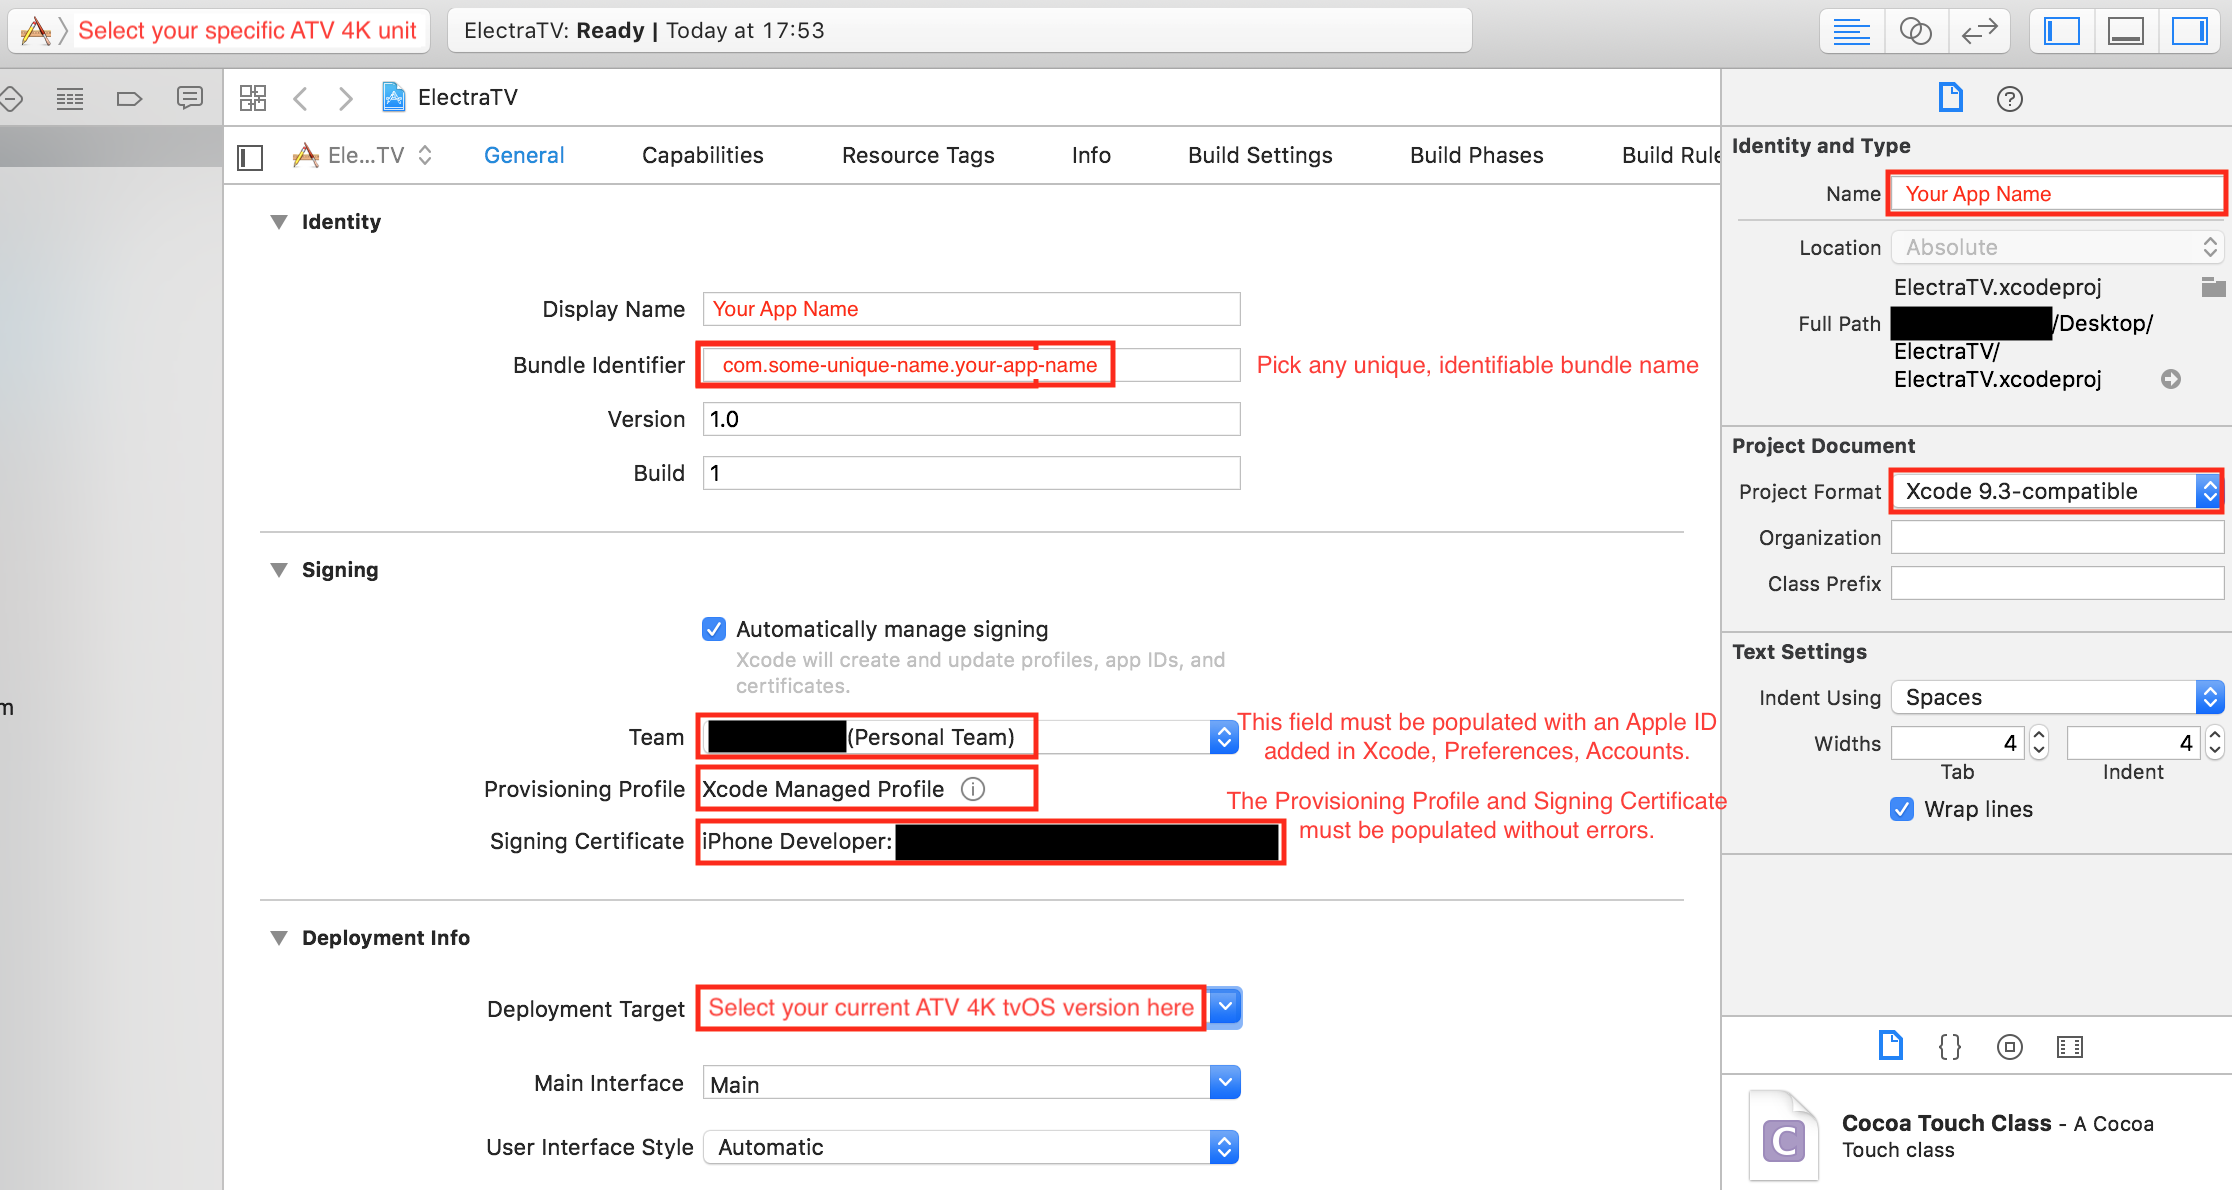Click the Version field
This screenshot has height=1190, width=2232.
(971, 419)
